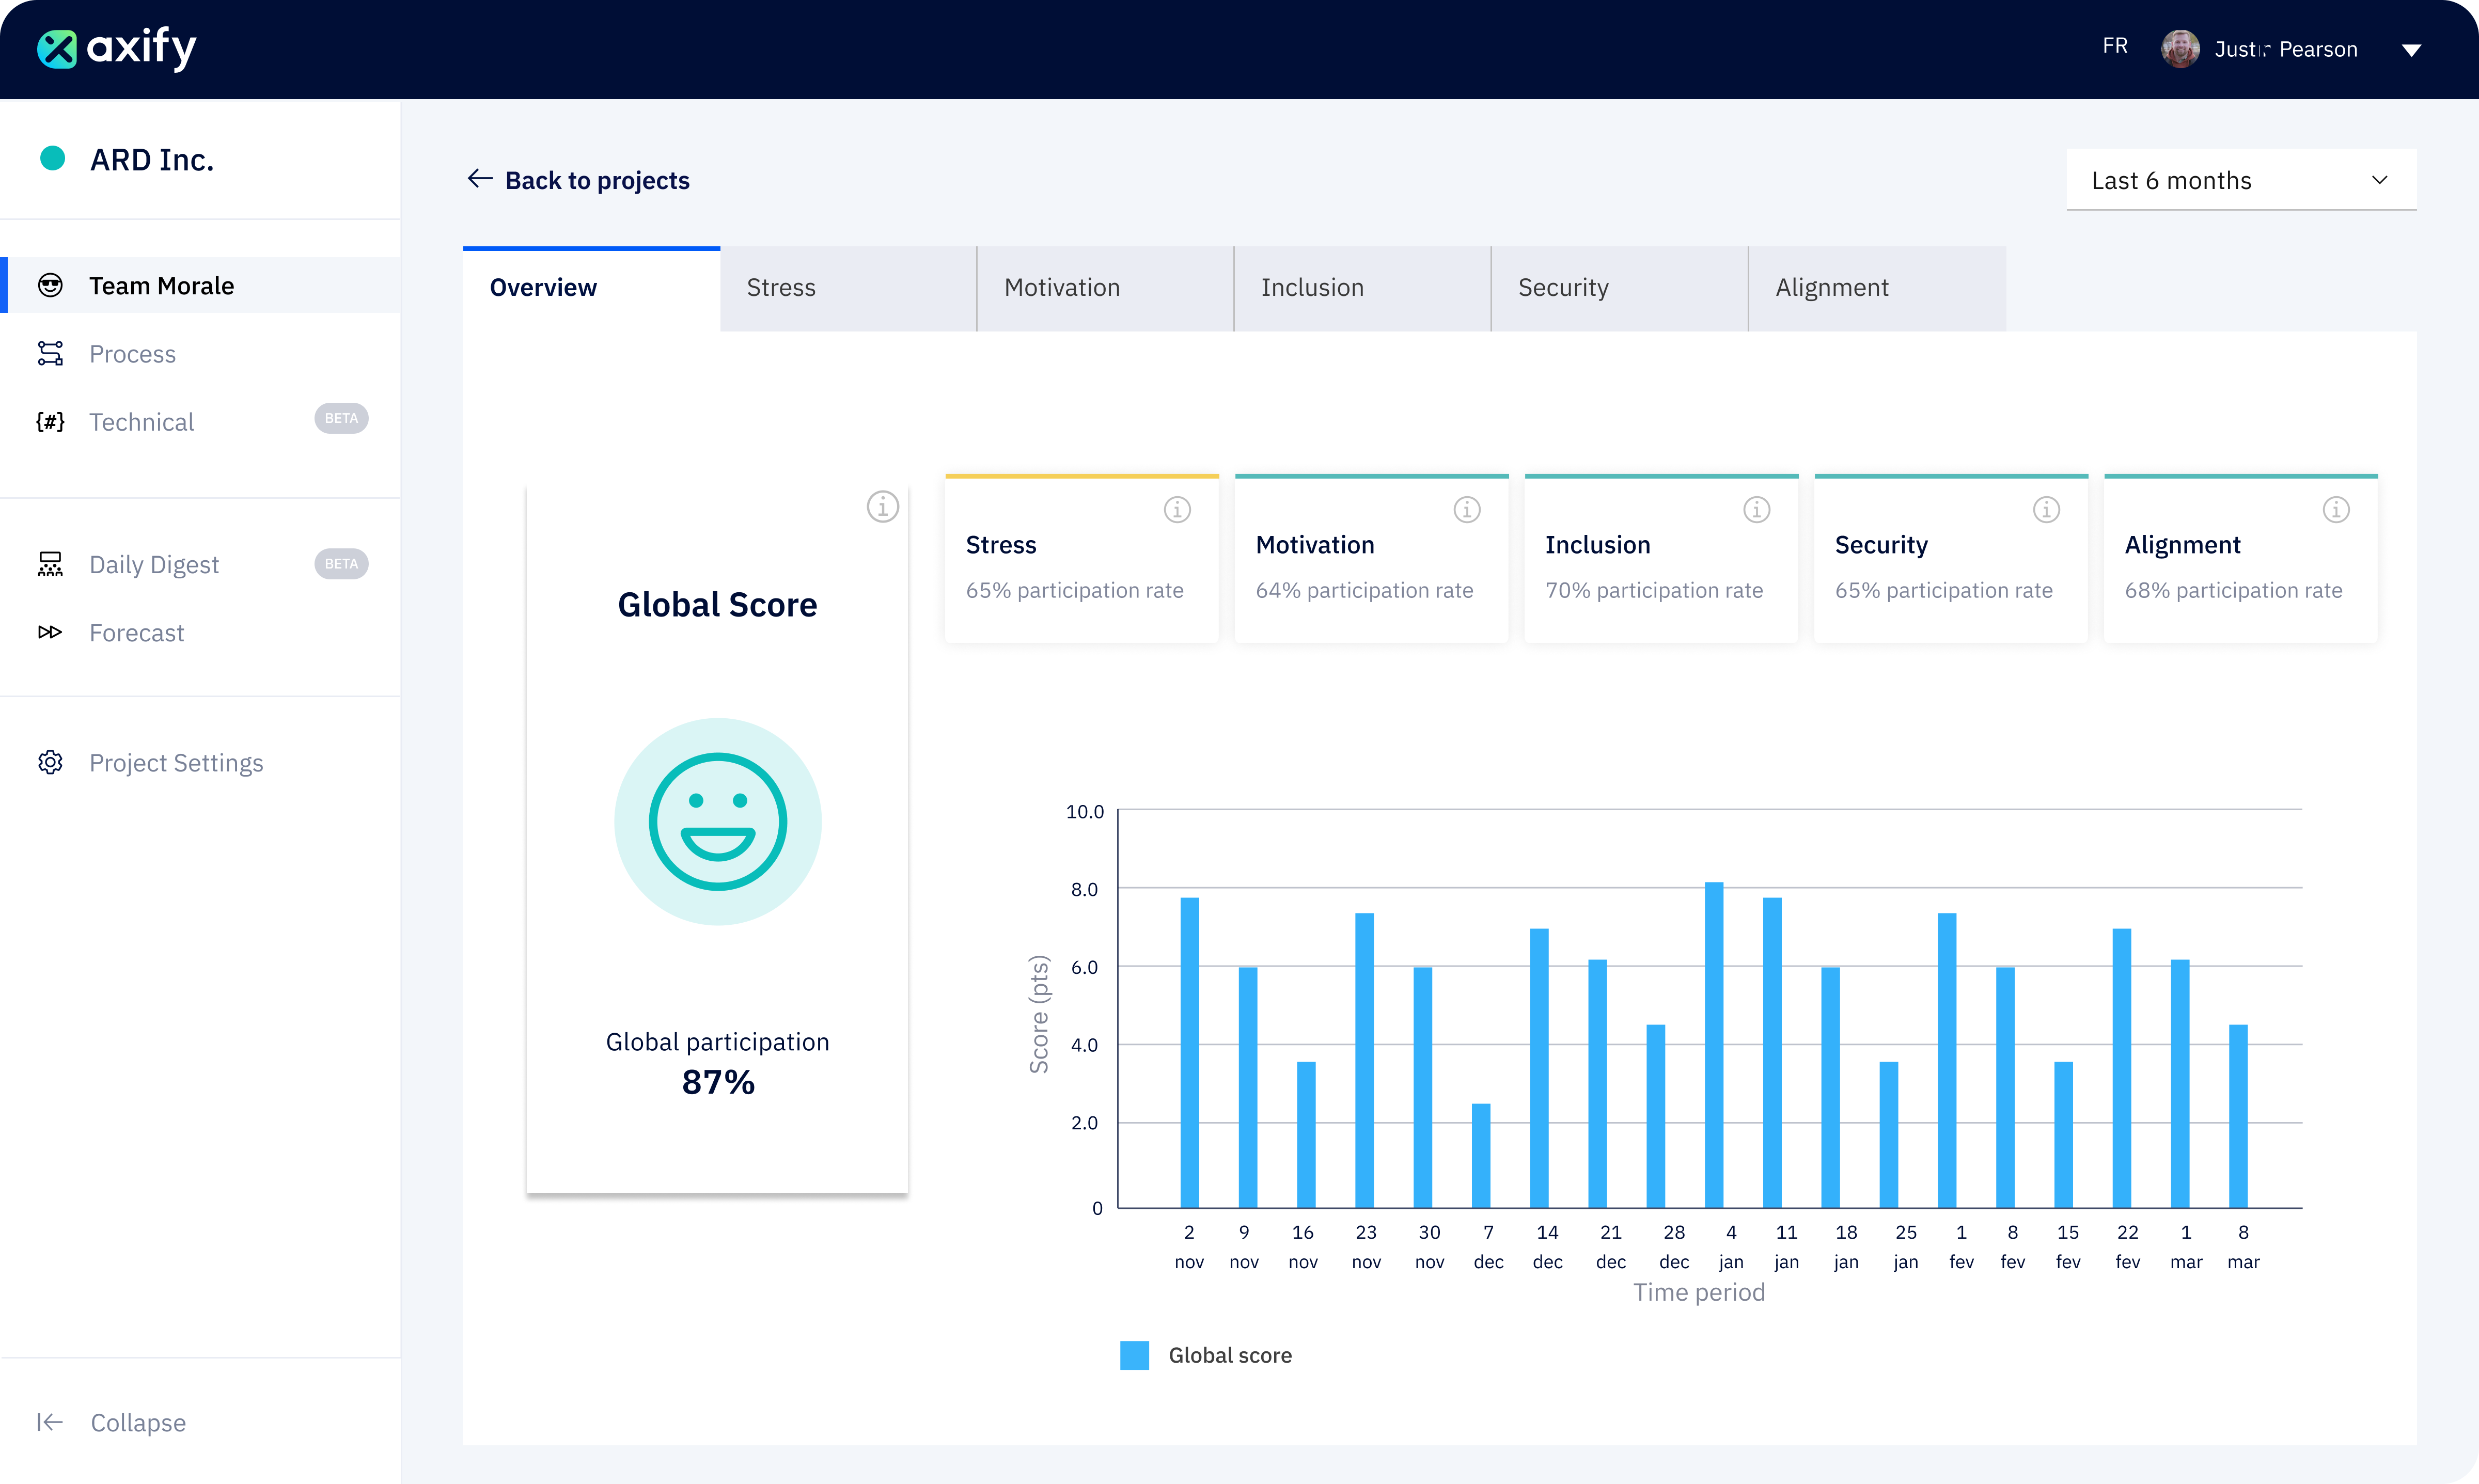Image resolution: width=2479 pixels, height=1484 pixels.
Task: Switch to the Motivation tab
Action: pos(1061,287)
